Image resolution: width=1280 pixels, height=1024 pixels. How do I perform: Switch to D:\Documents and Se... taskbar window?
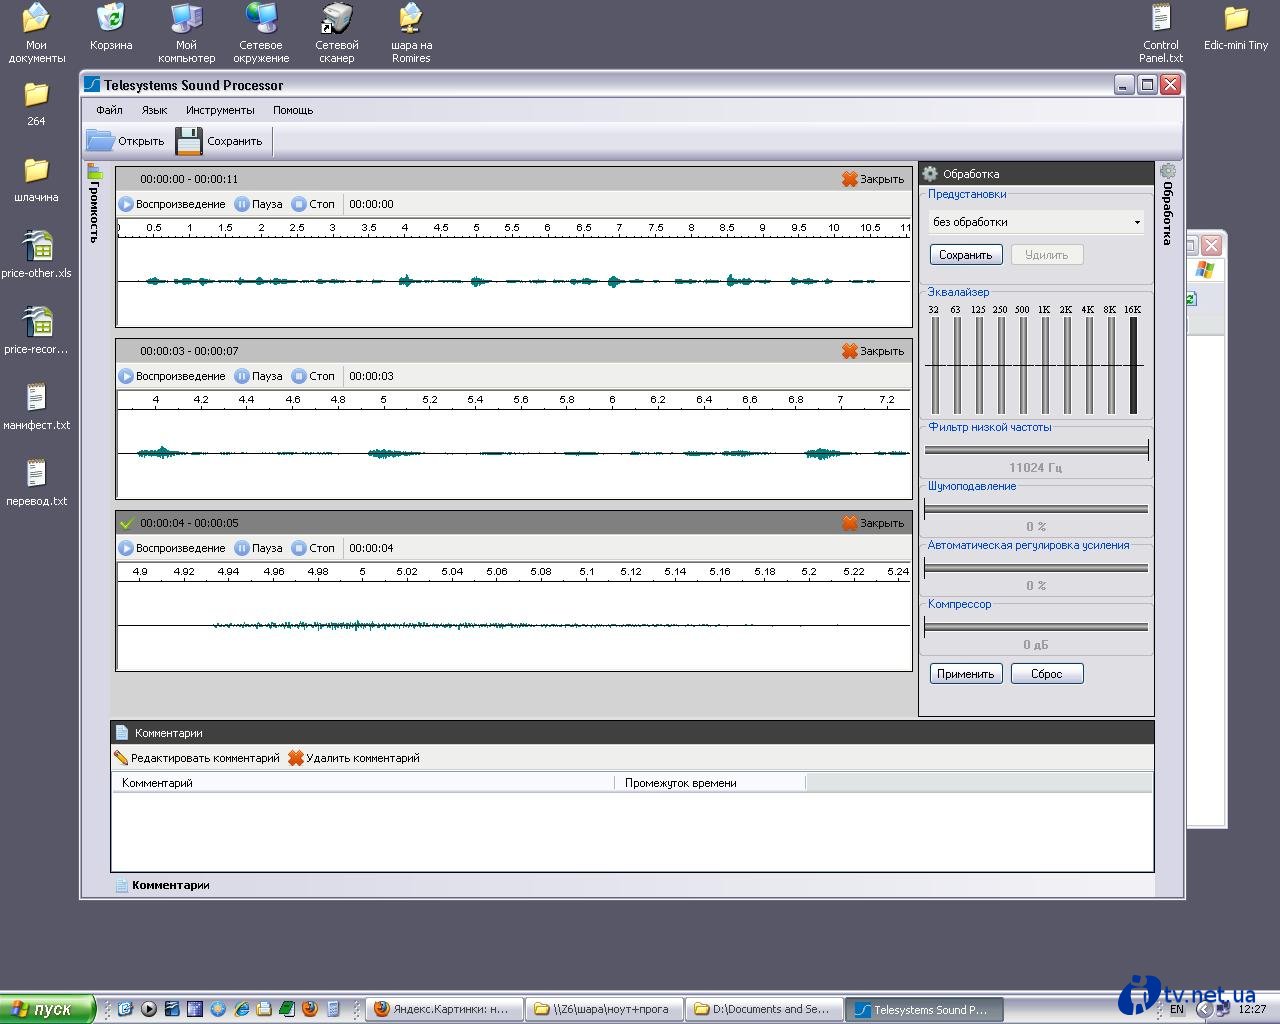pos(762,1009)
